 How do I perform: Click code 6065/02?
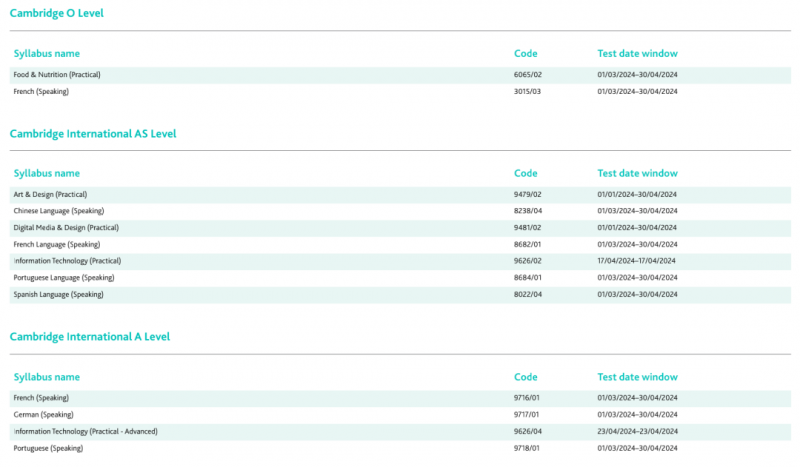point(528,75)
